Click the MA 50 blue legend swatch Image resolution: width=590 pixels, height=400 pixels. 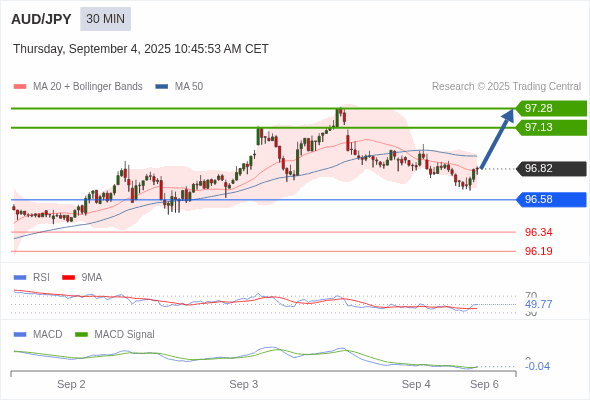pos(161,87)
